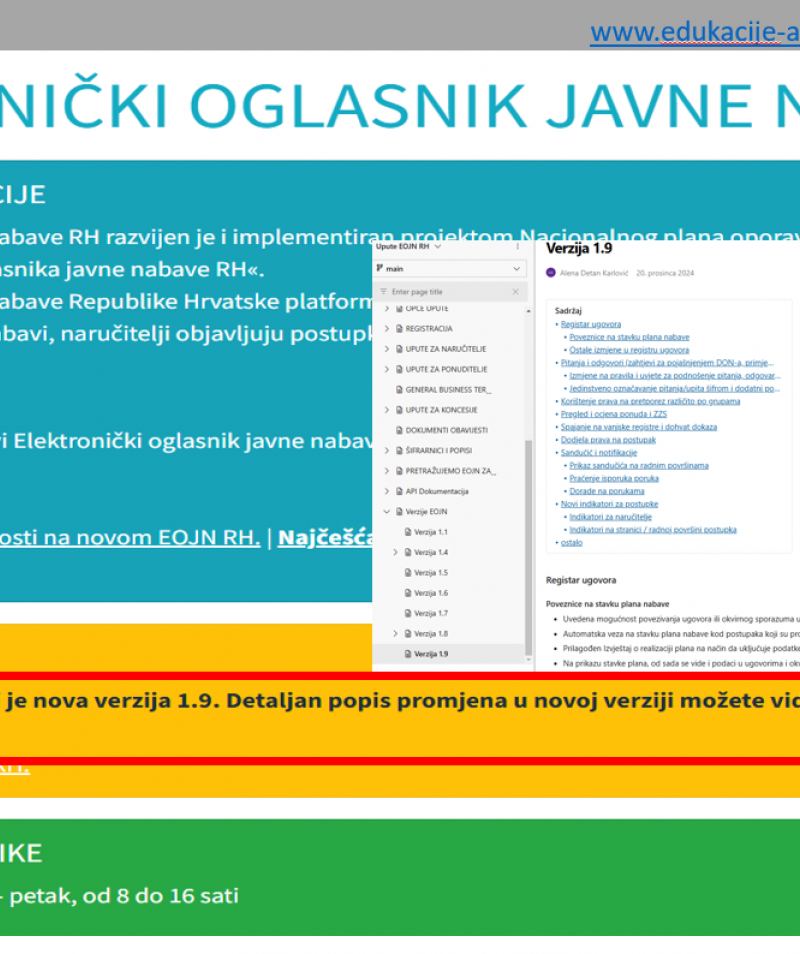This screenshot has width=800, height=954.
Task: Open Izmjene na pravila i uvjete link
Action: (x=675, y=375)
